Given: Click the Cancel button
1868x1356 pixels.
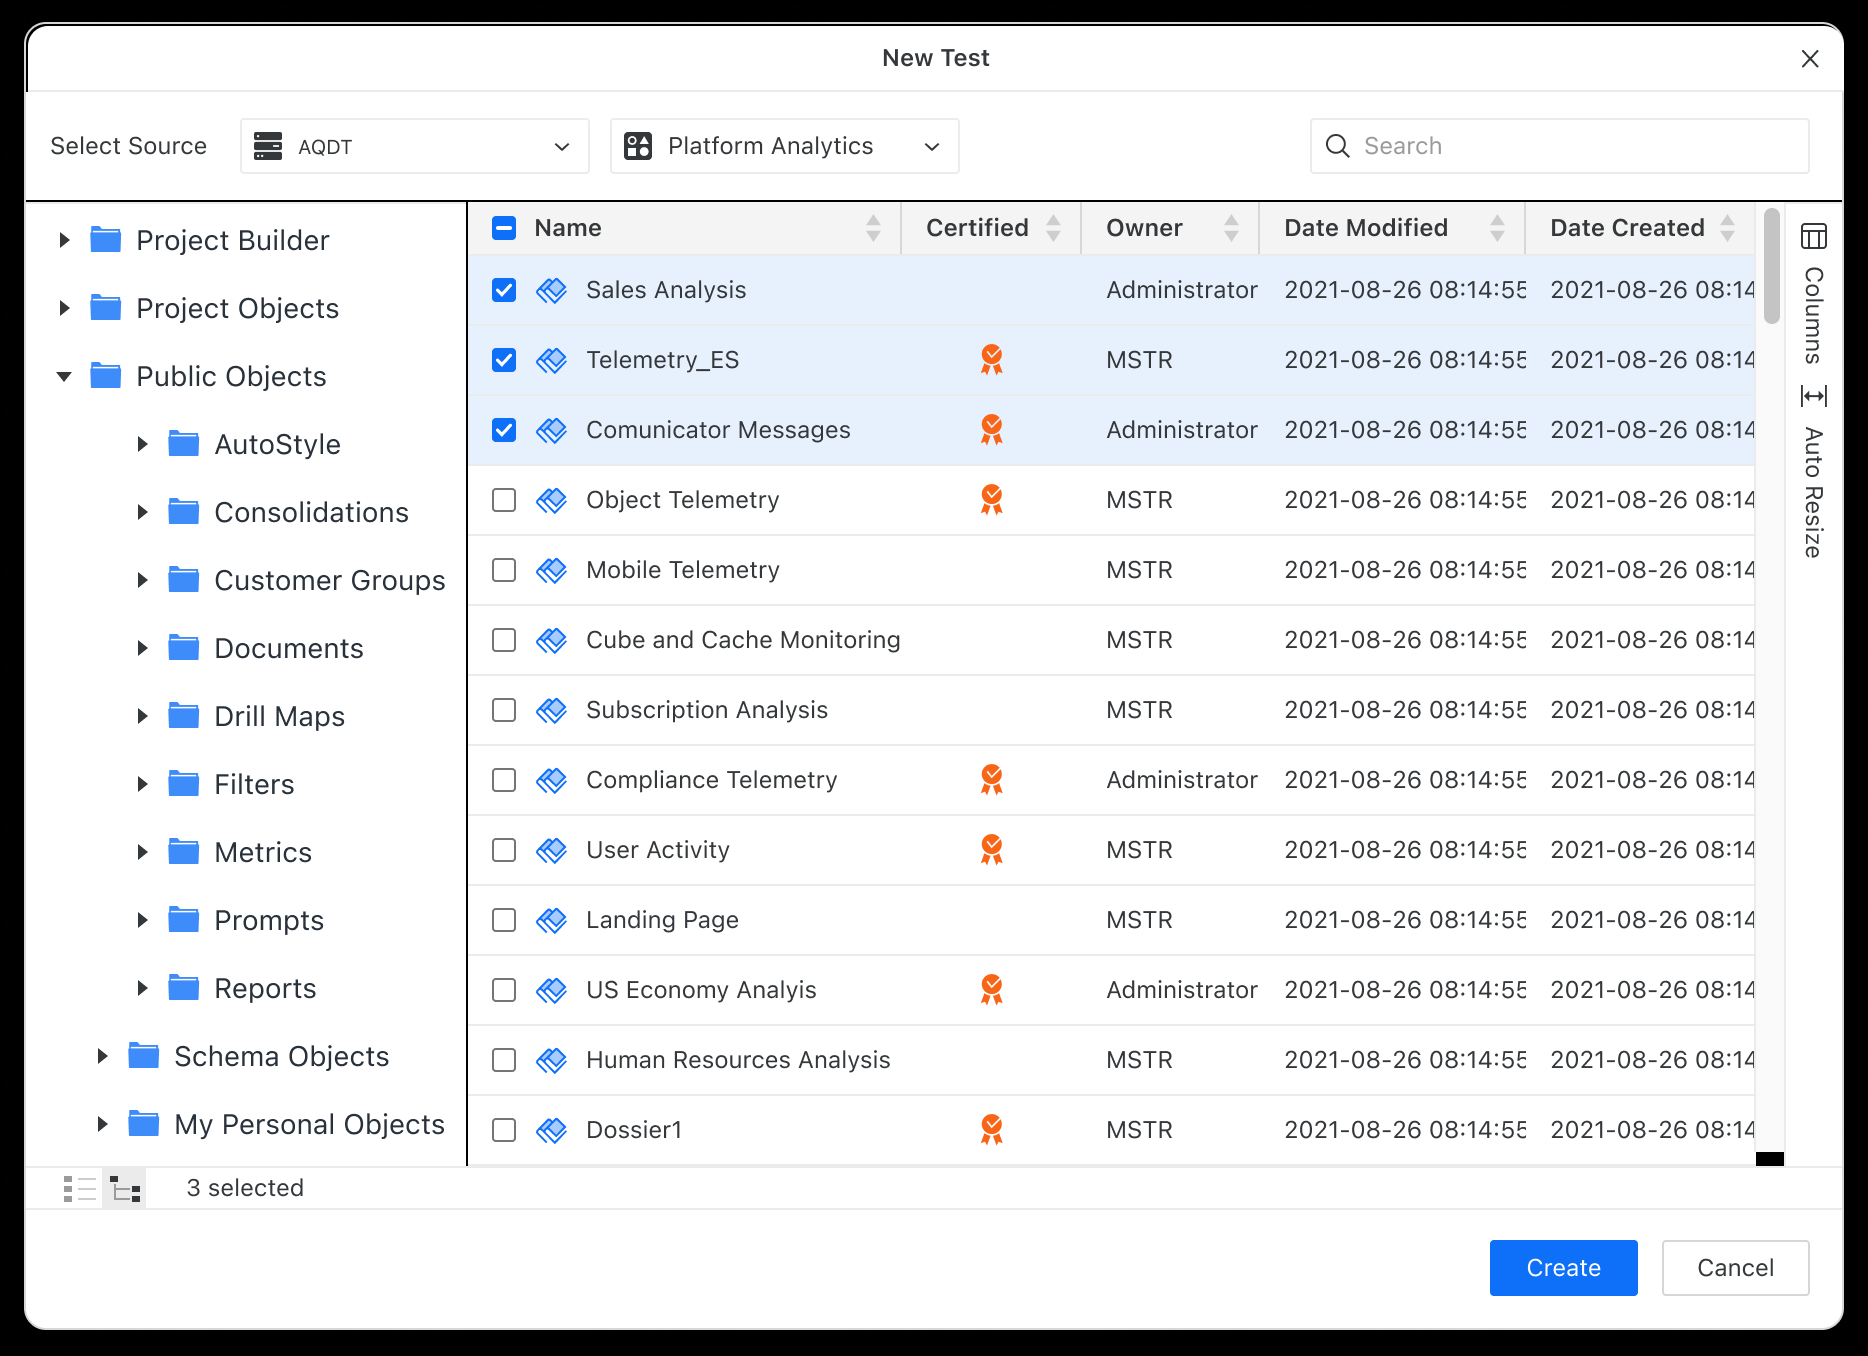Looking at the screenshot, I should [x=1735, y=1268].
